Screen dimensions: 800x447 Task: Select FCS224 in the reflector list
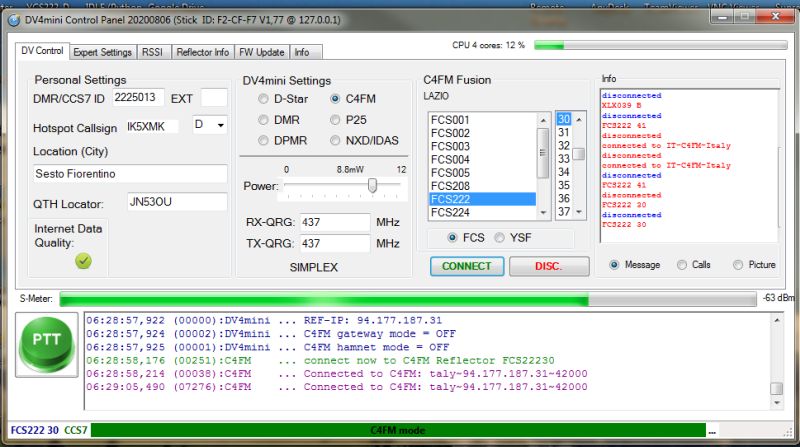click(x=482, y=212)
